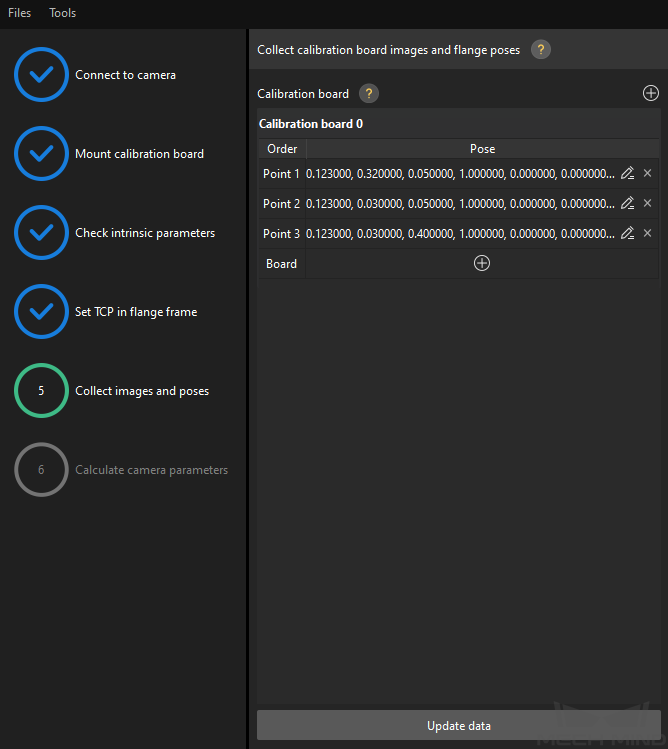The image size is (668, 749).
Task: Go to Connect to camera step label
Action: [x=125, y=75]
